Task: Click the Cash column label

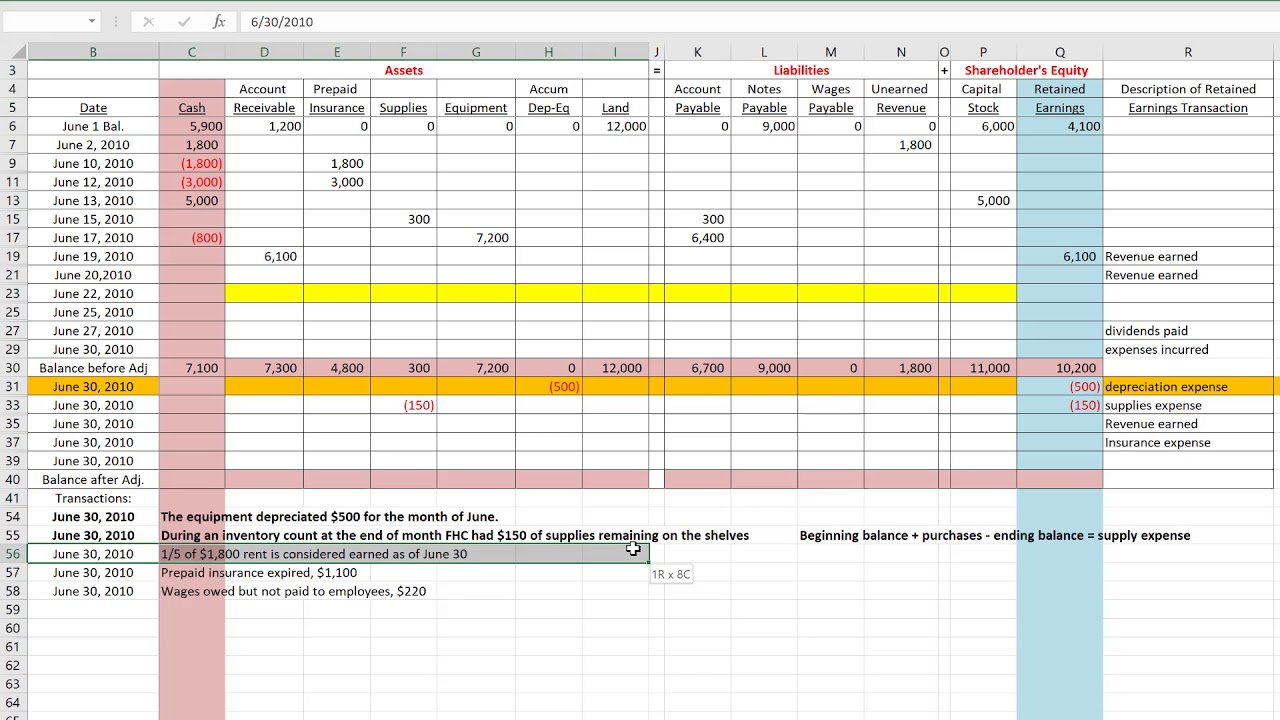Action: click(192, 108)
